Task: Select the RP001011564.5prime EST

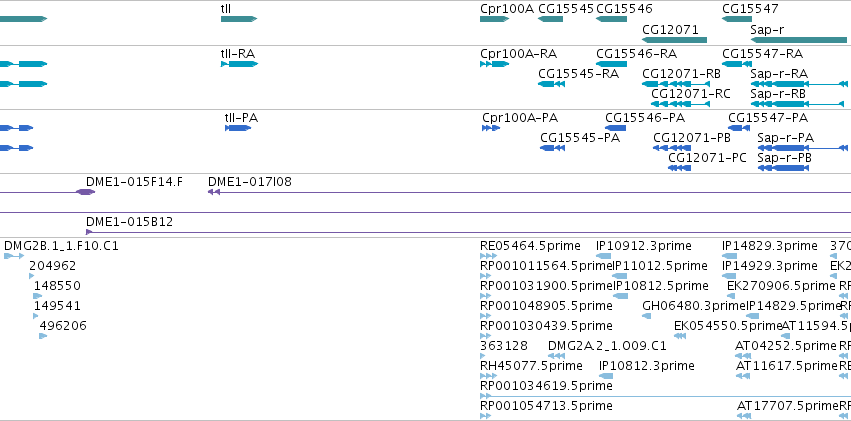Action: (x=486, y=276)
